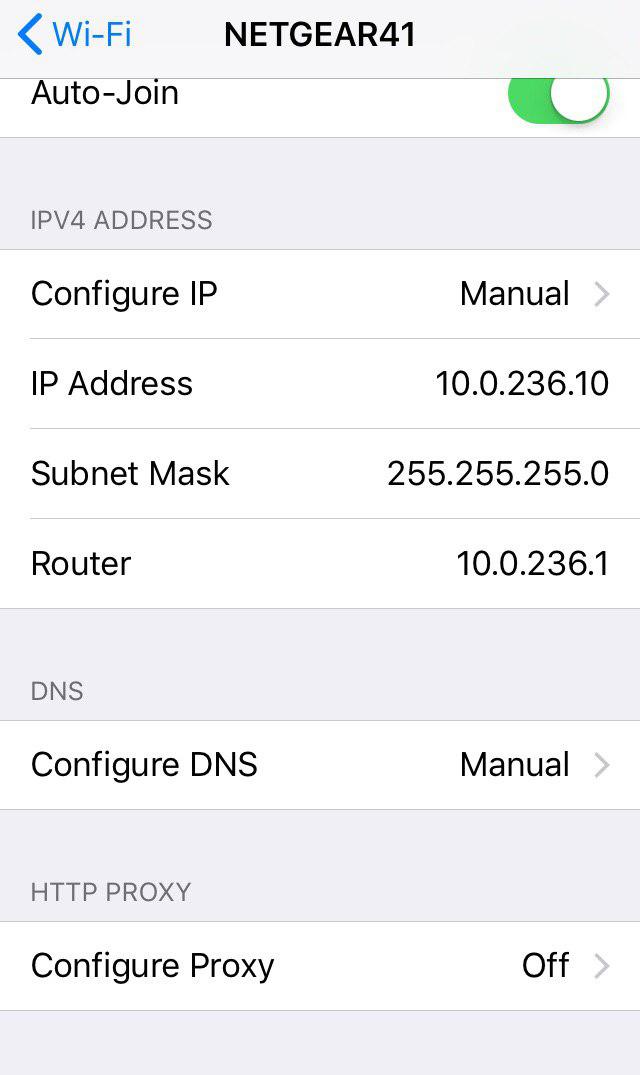Open the Configure IP disclosure chevron
Screen dimensions: 640x1075
[601, 294]
